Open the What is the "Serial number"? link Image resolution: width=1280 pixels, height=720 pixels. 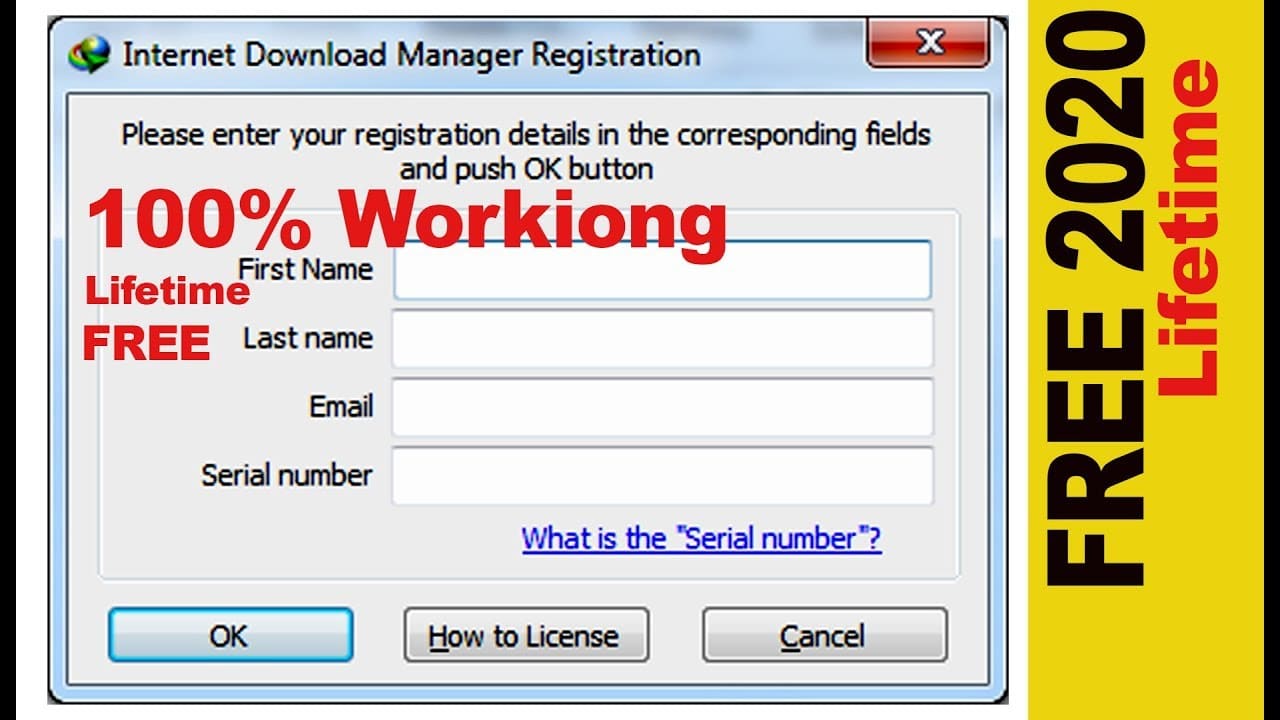tap(701, 539)
